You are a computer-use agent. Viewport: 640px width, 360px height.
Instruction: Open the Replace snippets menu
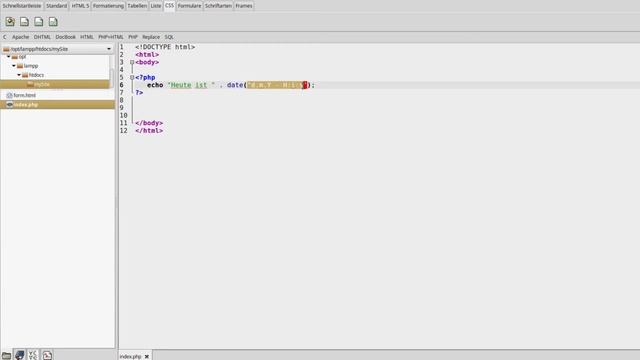151,37
